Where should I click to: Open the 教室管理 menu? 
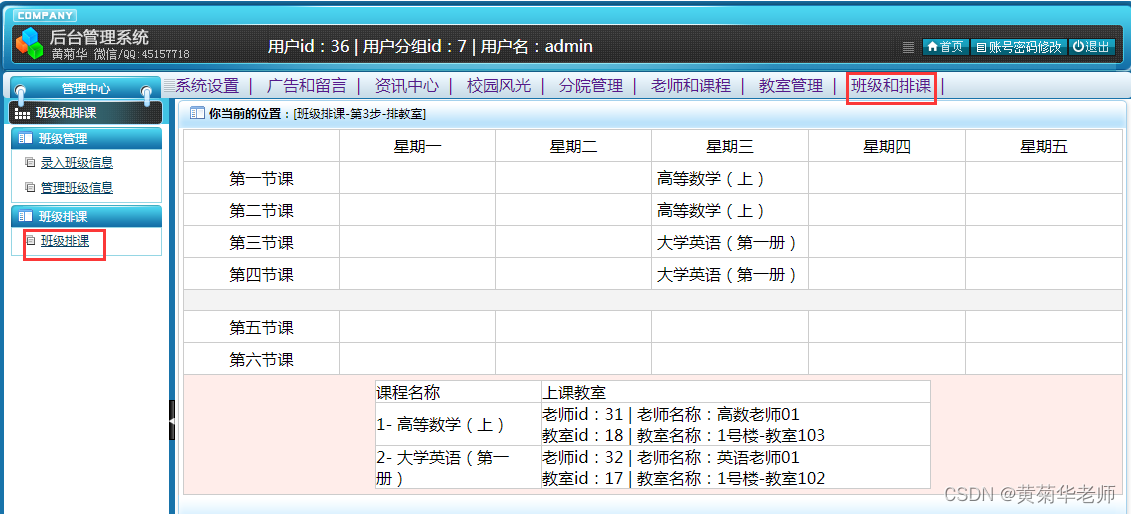[791, 86]
